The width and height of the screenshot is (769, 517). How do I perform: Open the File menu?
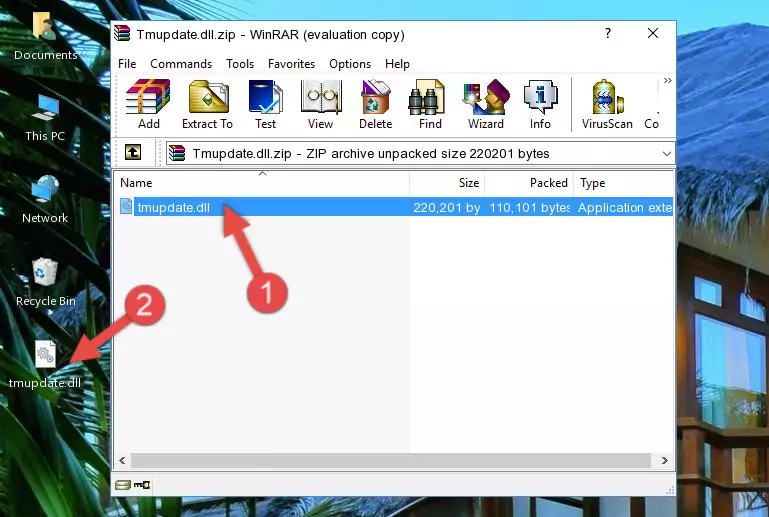click(x=127, y=64)
